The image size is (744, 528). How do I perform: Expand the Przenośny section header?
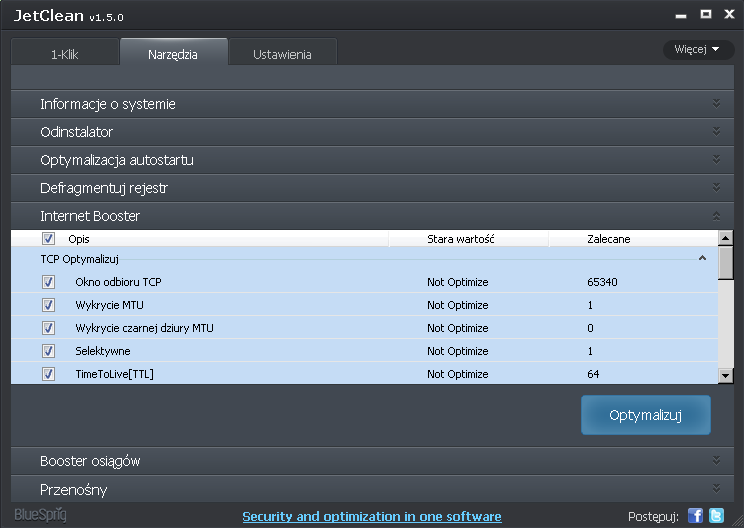pos(74,490)
